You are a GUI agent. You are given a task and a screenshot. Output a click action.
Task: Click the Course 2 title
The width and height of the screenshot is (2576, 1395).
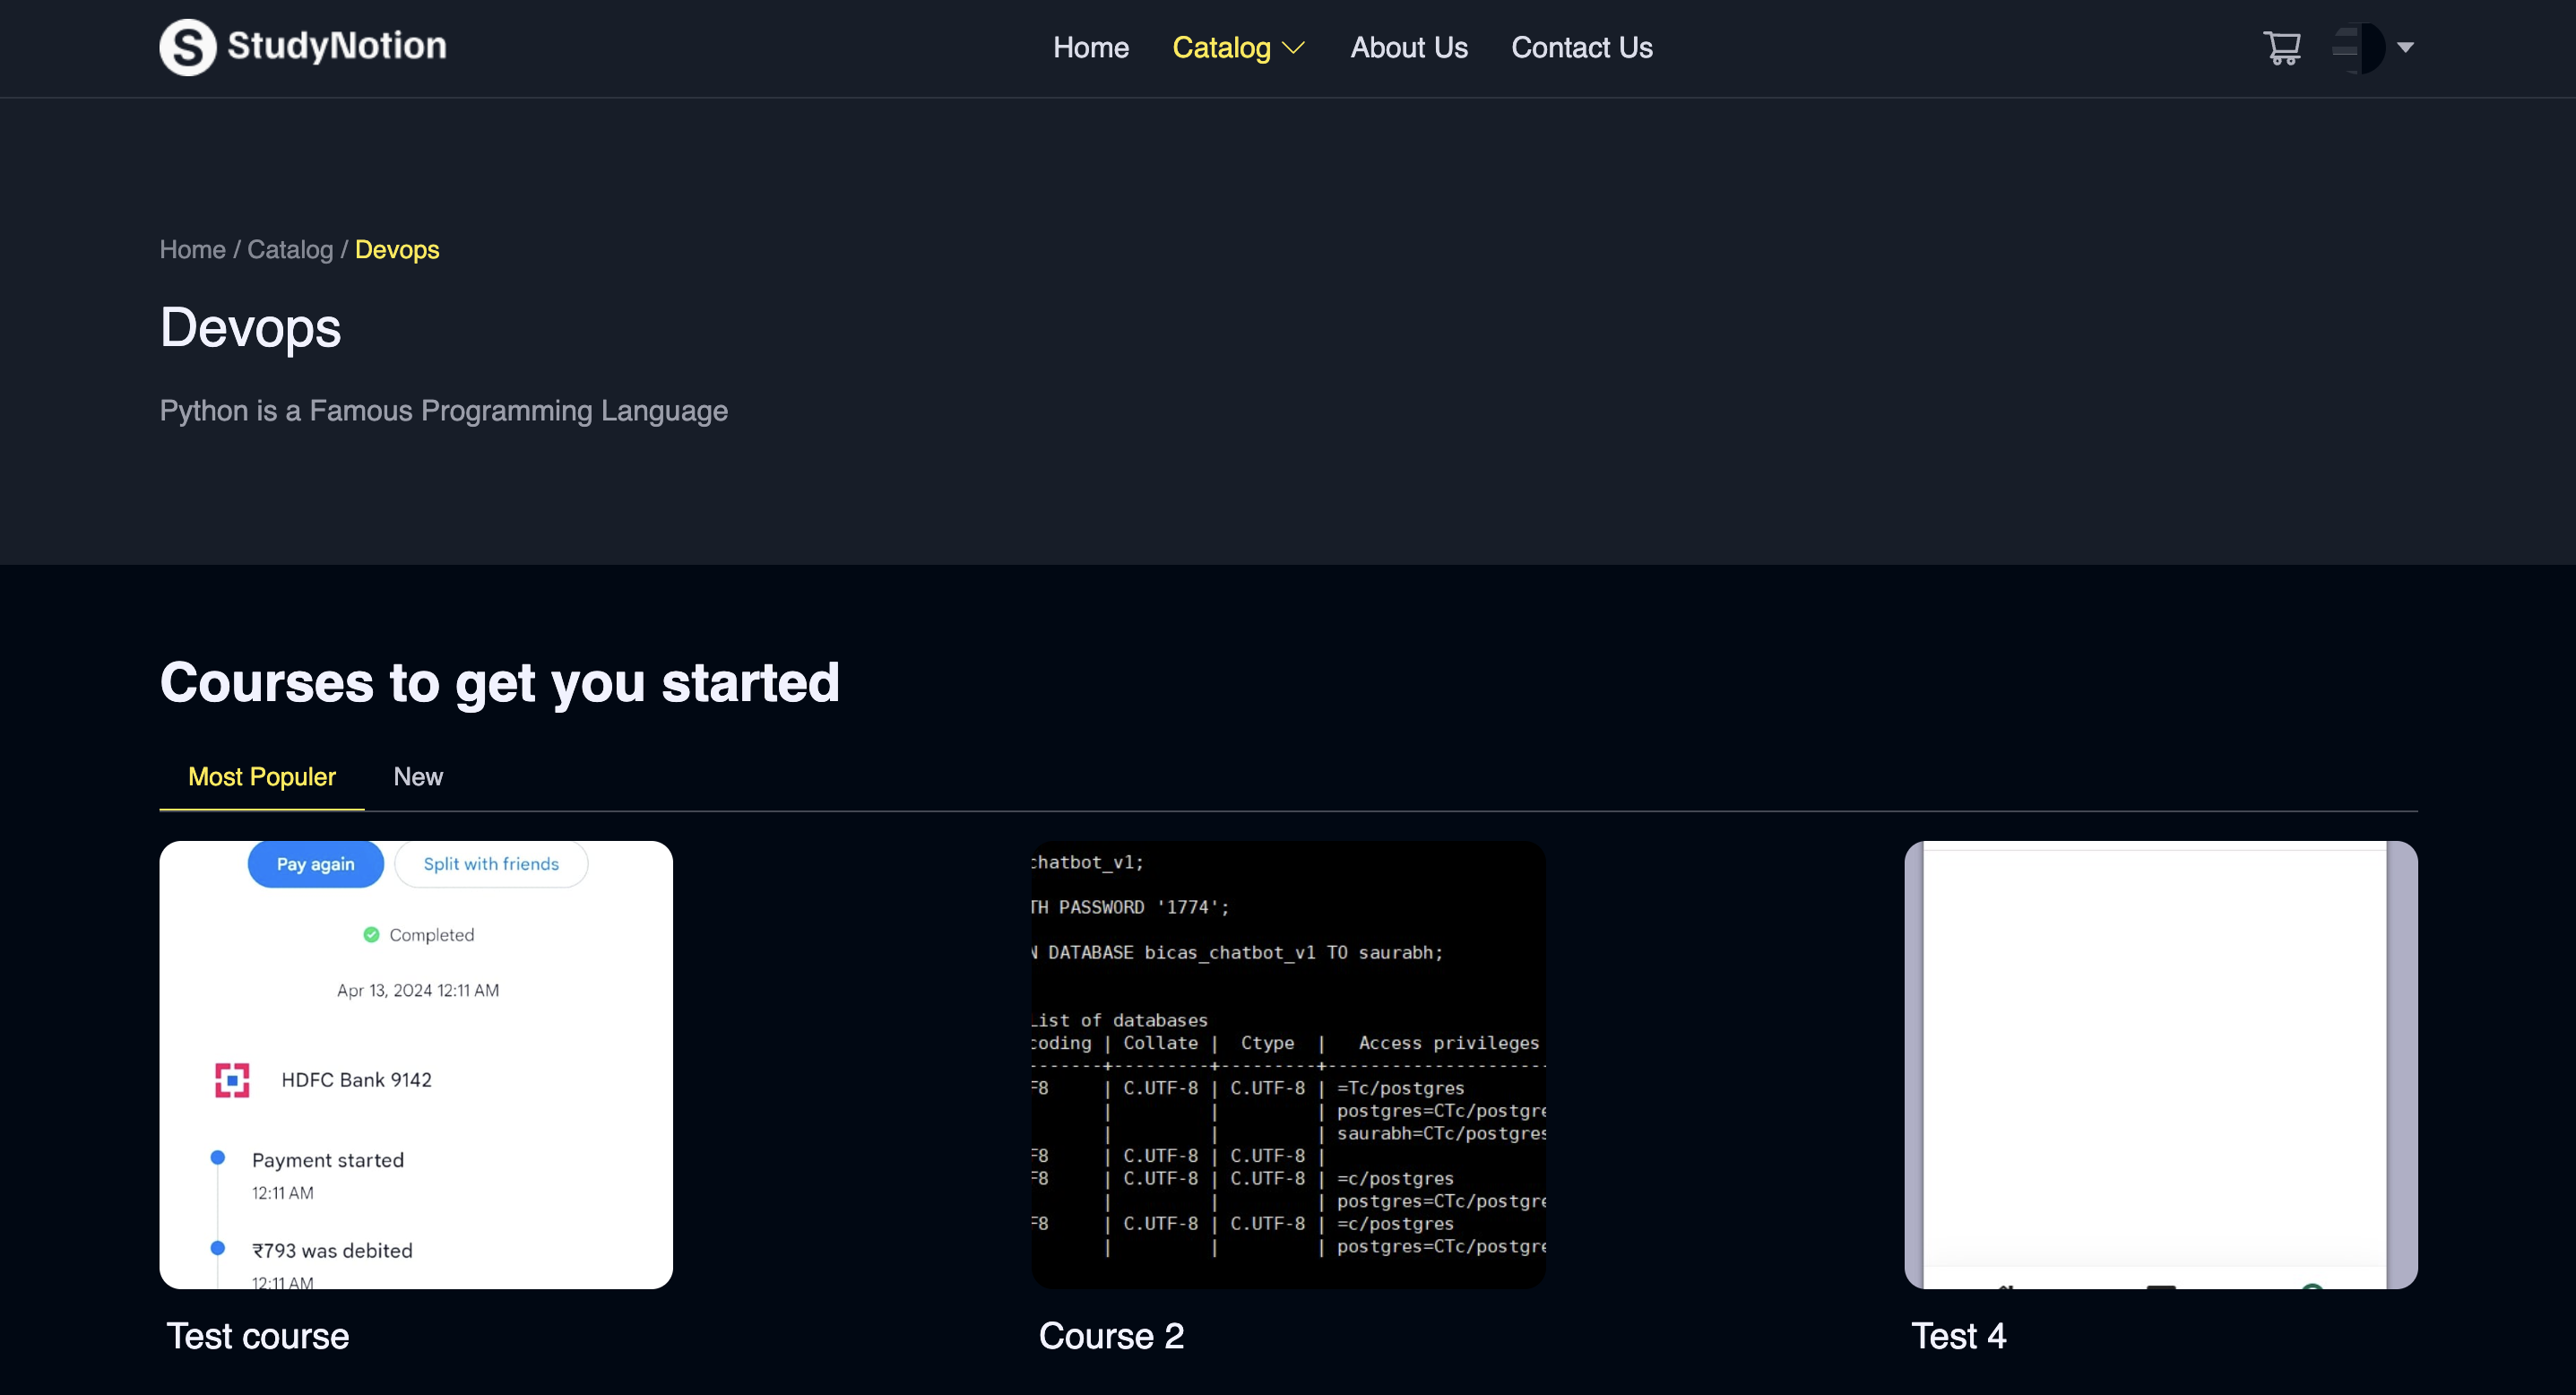tap(1111, 1336)
